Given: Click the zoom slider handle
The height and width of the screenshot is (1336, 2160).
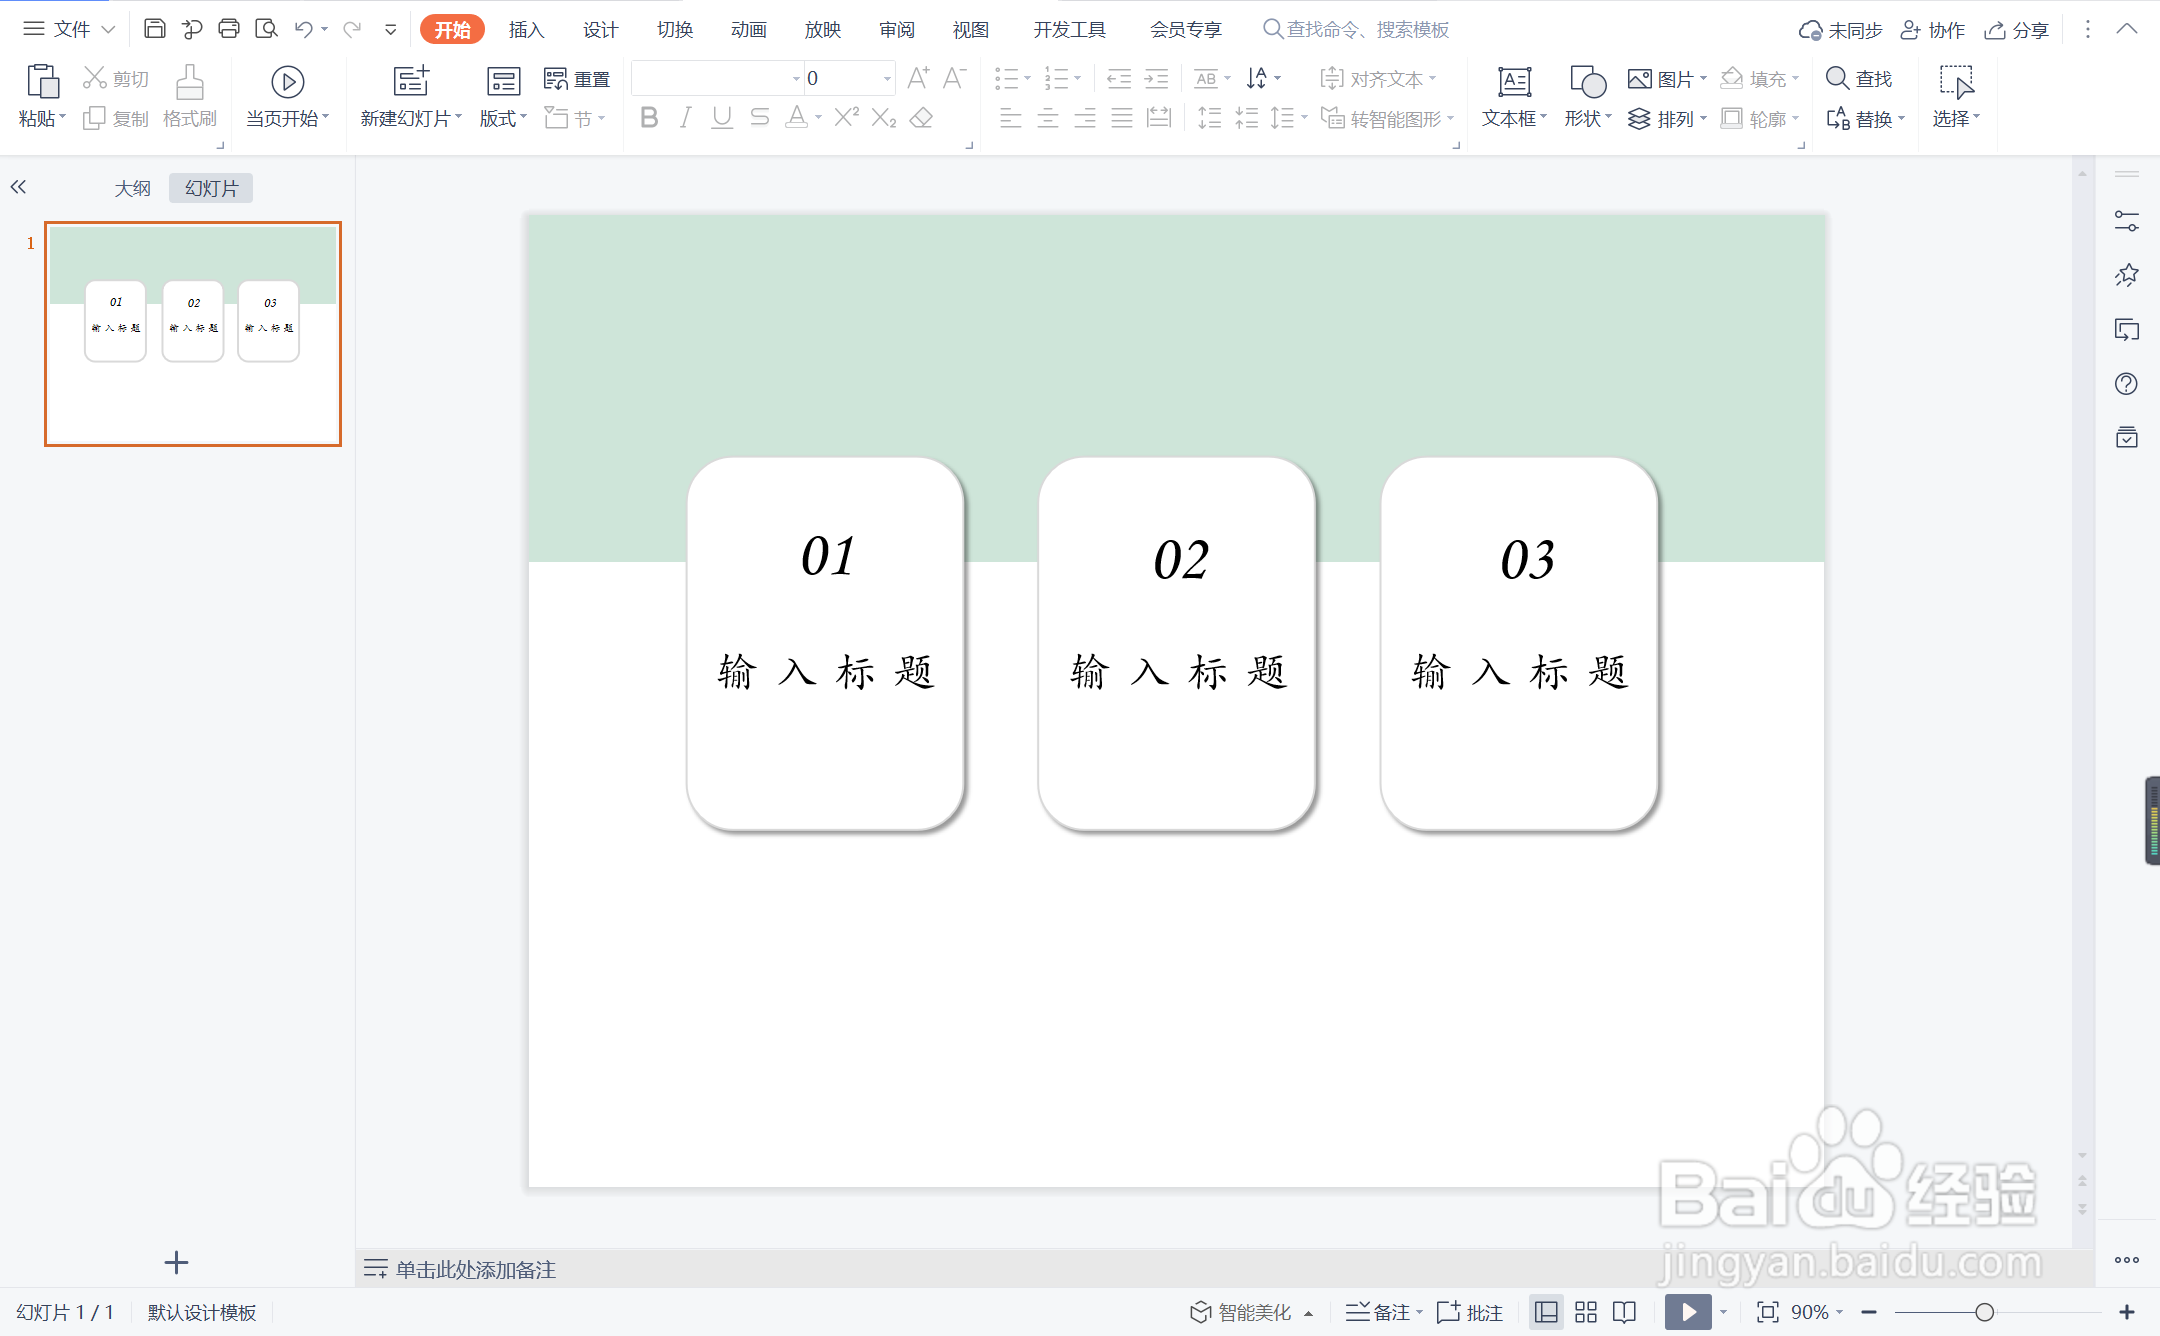Looking at the screenshot, I should 1984,1312.
